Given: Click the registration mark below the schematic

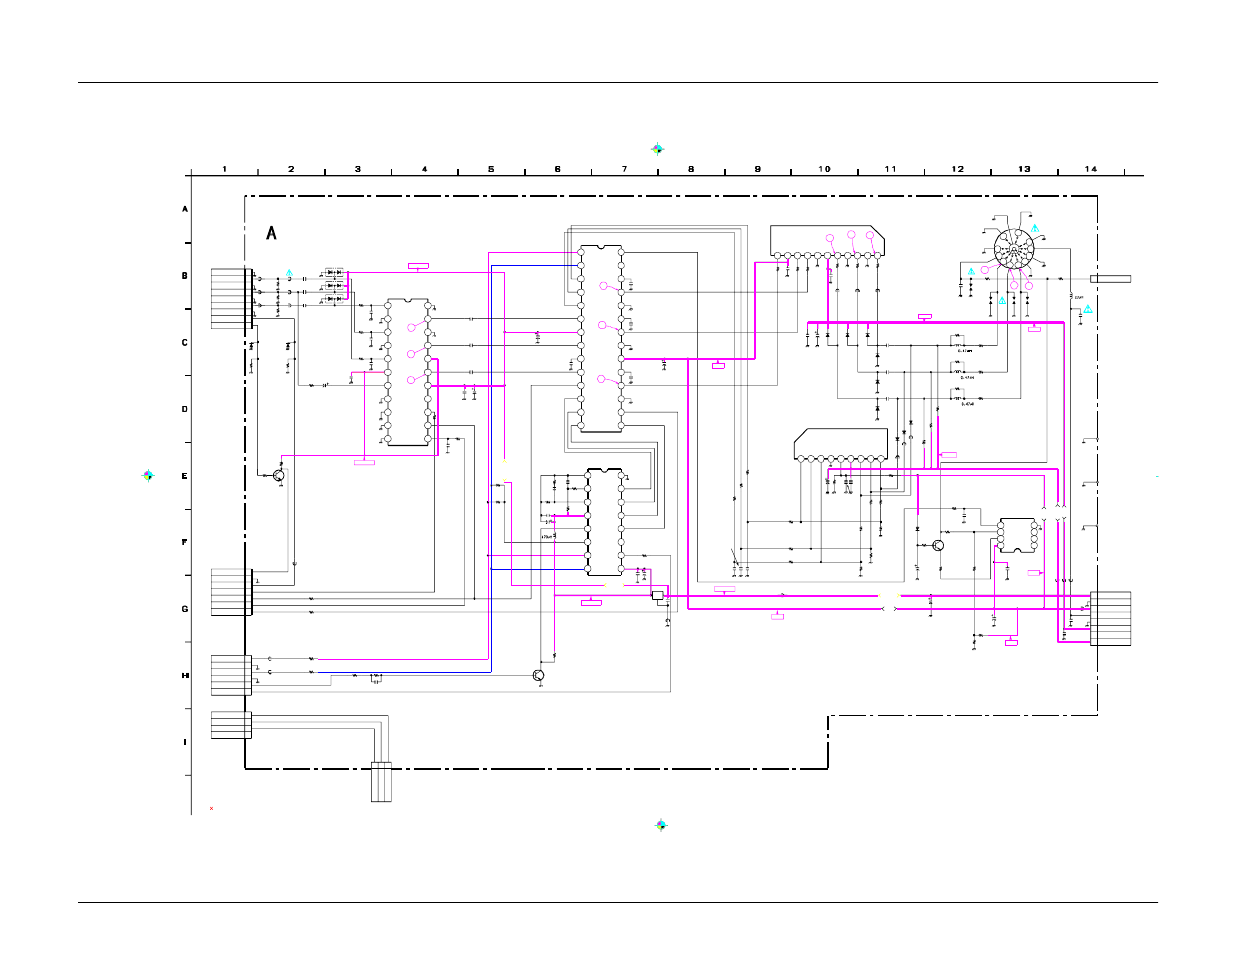Looking at the screenshot, I should click(661, 825).
